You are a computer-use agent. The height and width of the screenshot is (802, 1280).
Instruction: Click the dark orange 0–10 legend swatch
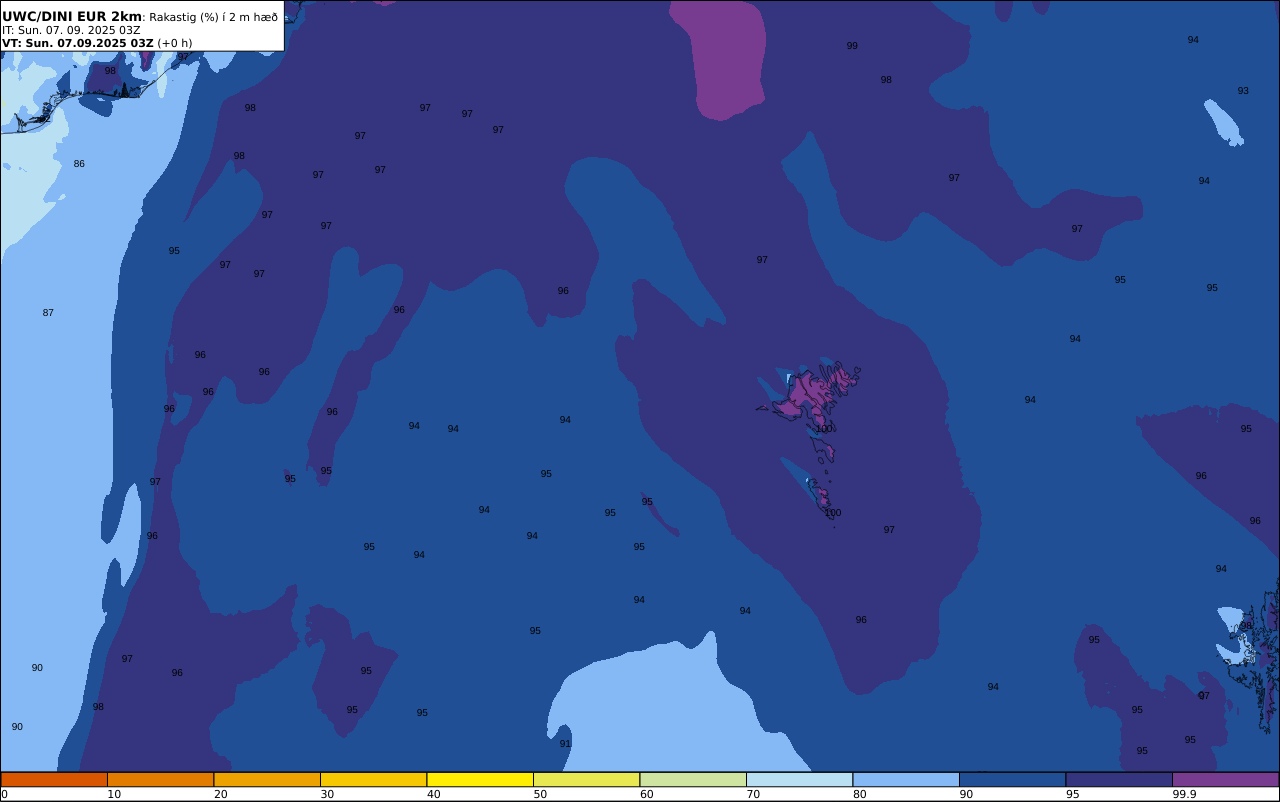click(x=54, y=779)
